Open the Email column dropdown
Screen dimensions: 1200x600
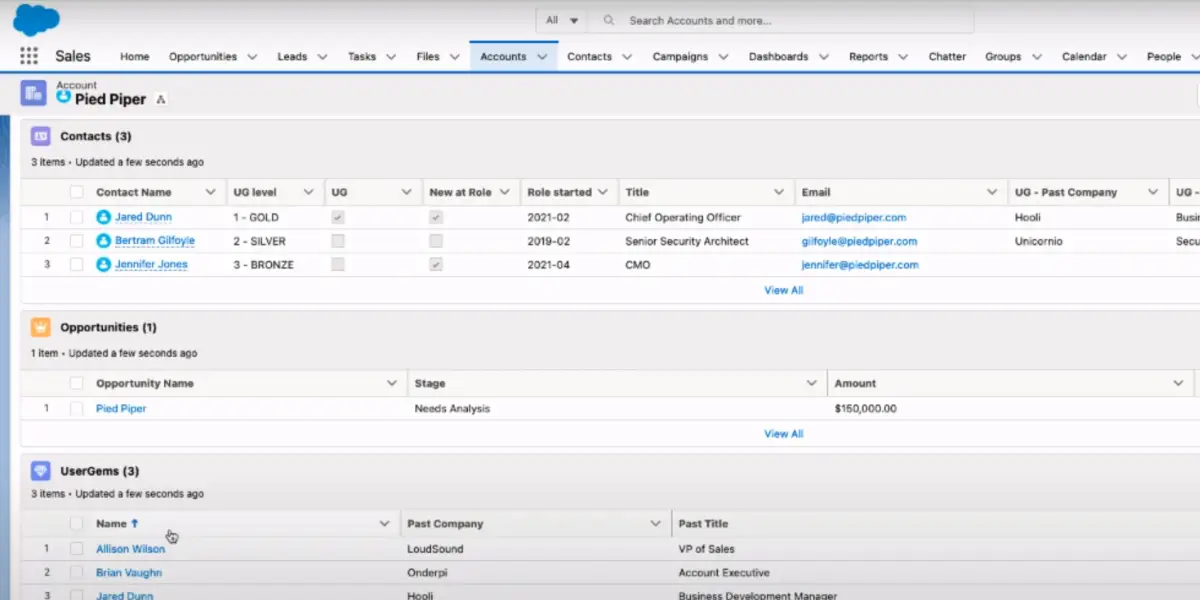[992, 192]
